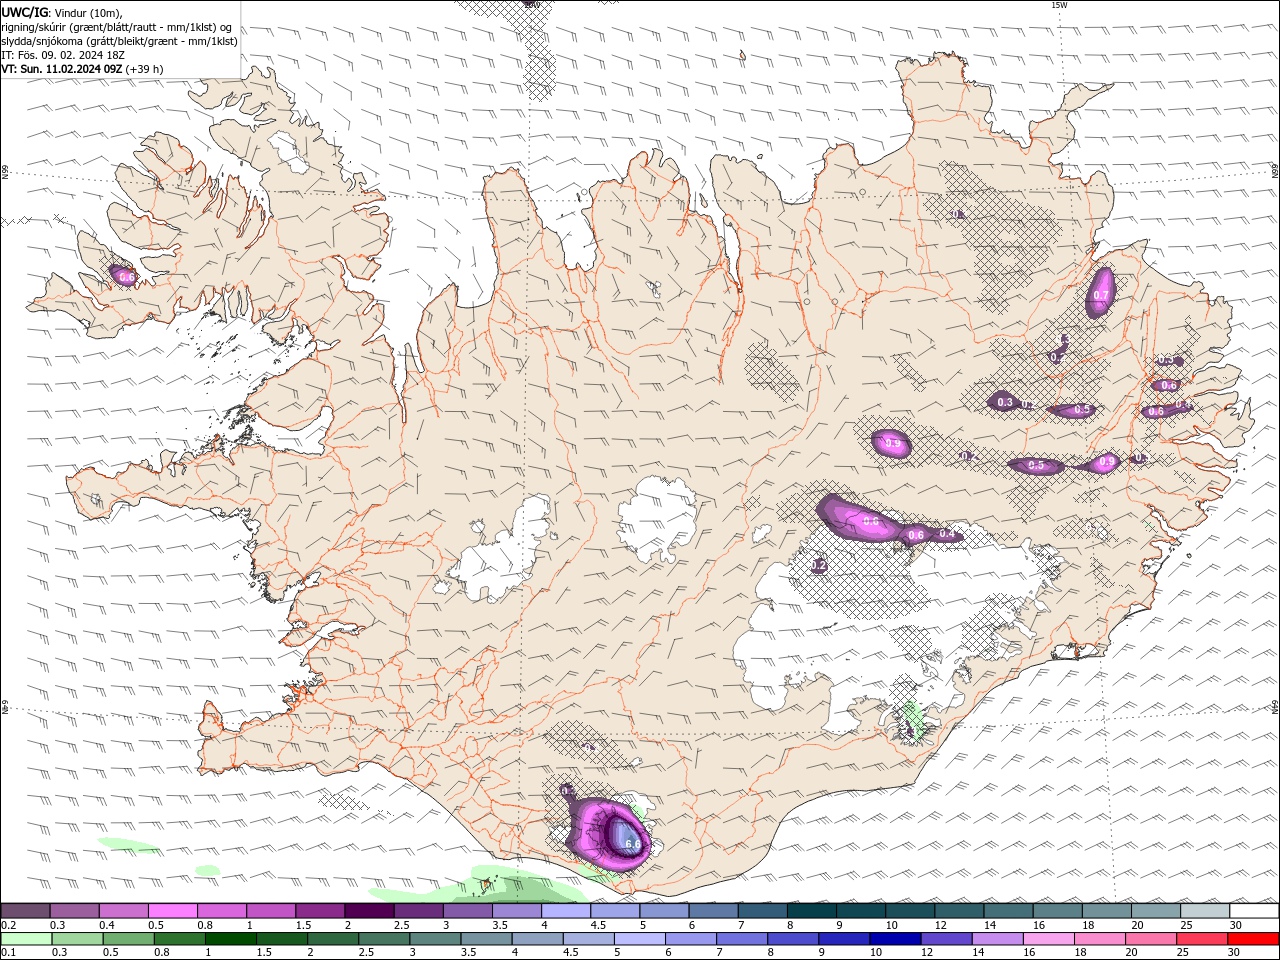The image size is (1280, 960).
Task: Click the 6.6 value in the southern snowfall core
Action: click(x=632, y=845)
